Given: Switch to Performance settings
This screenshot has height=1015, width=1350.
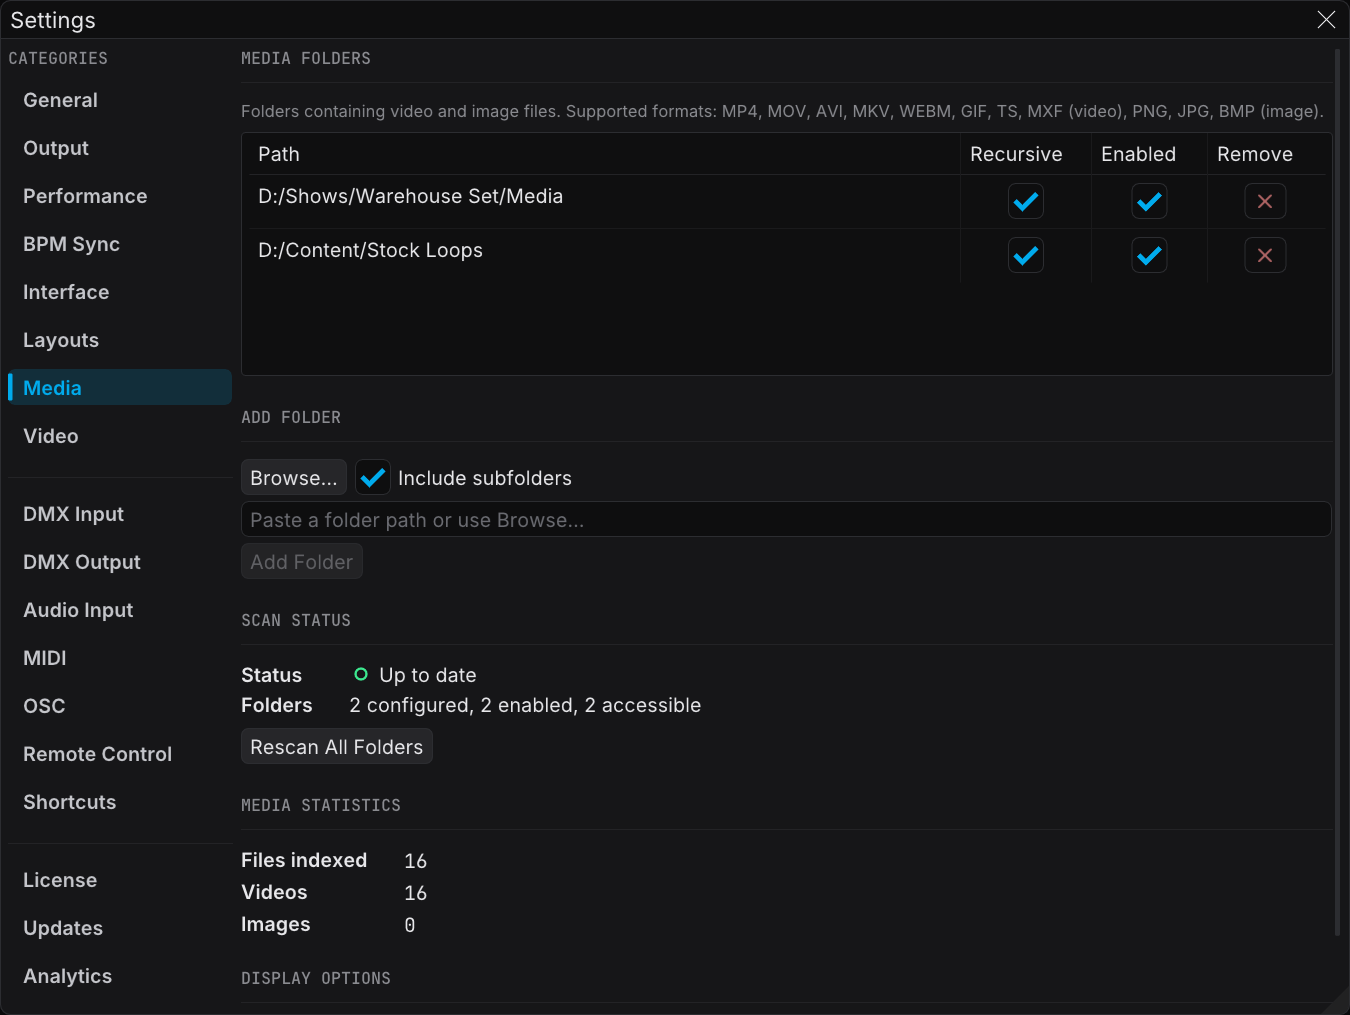Looking at the screenshot, I should [120, 196].
